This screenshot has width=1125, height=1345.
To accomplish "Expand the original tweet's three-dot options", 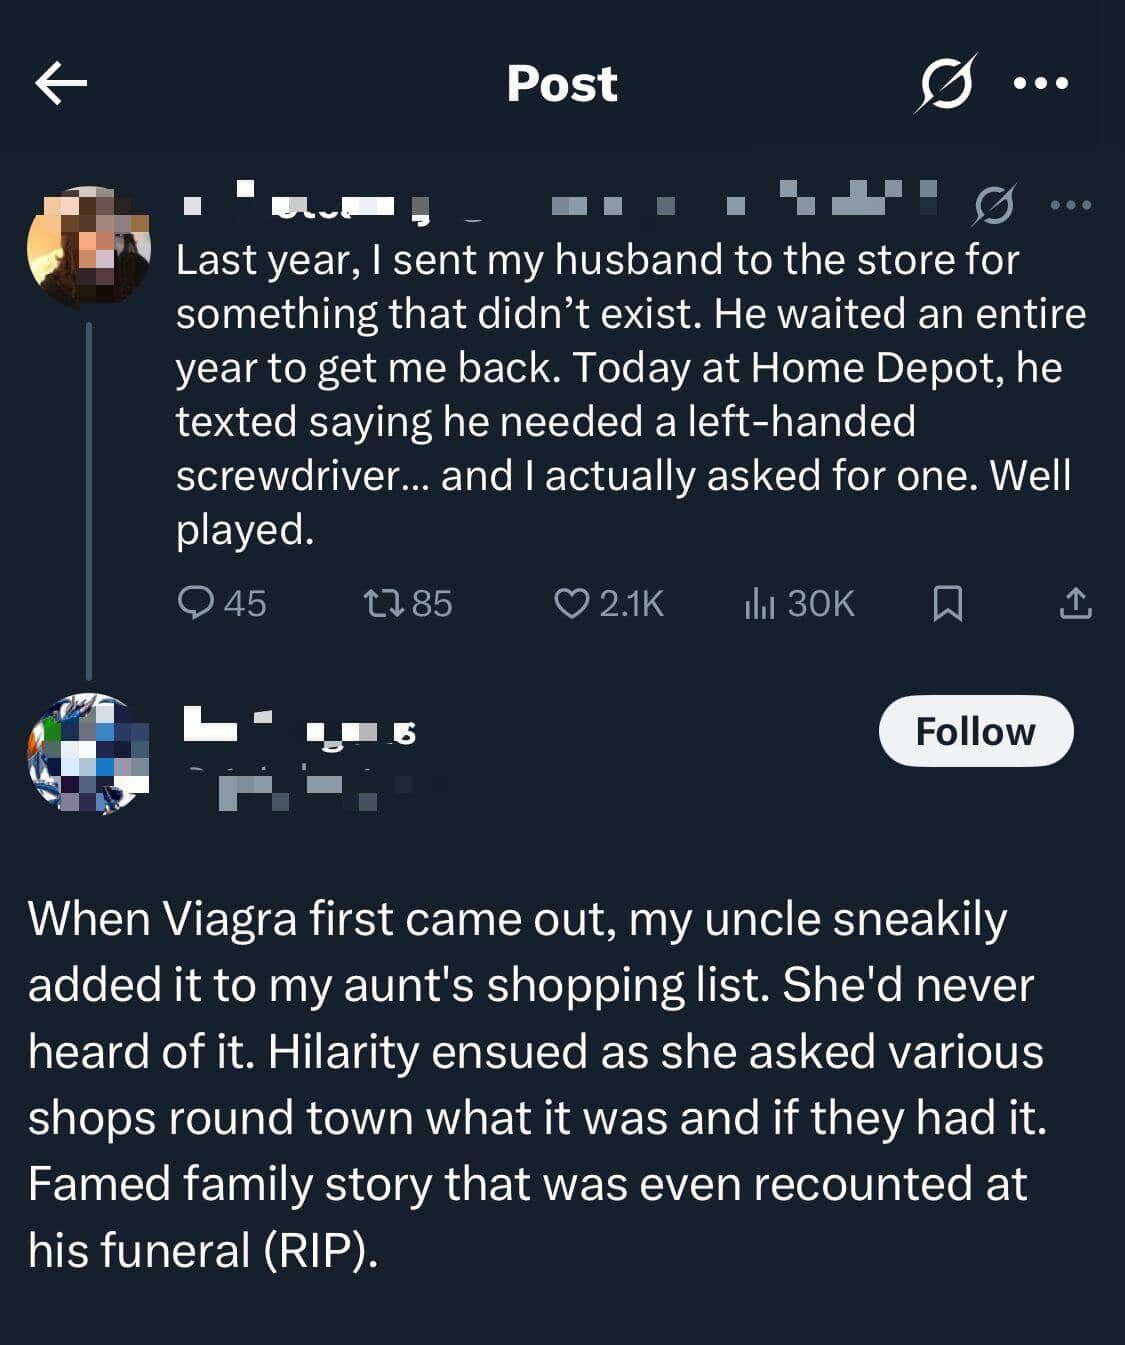I will pos(1071,205).
